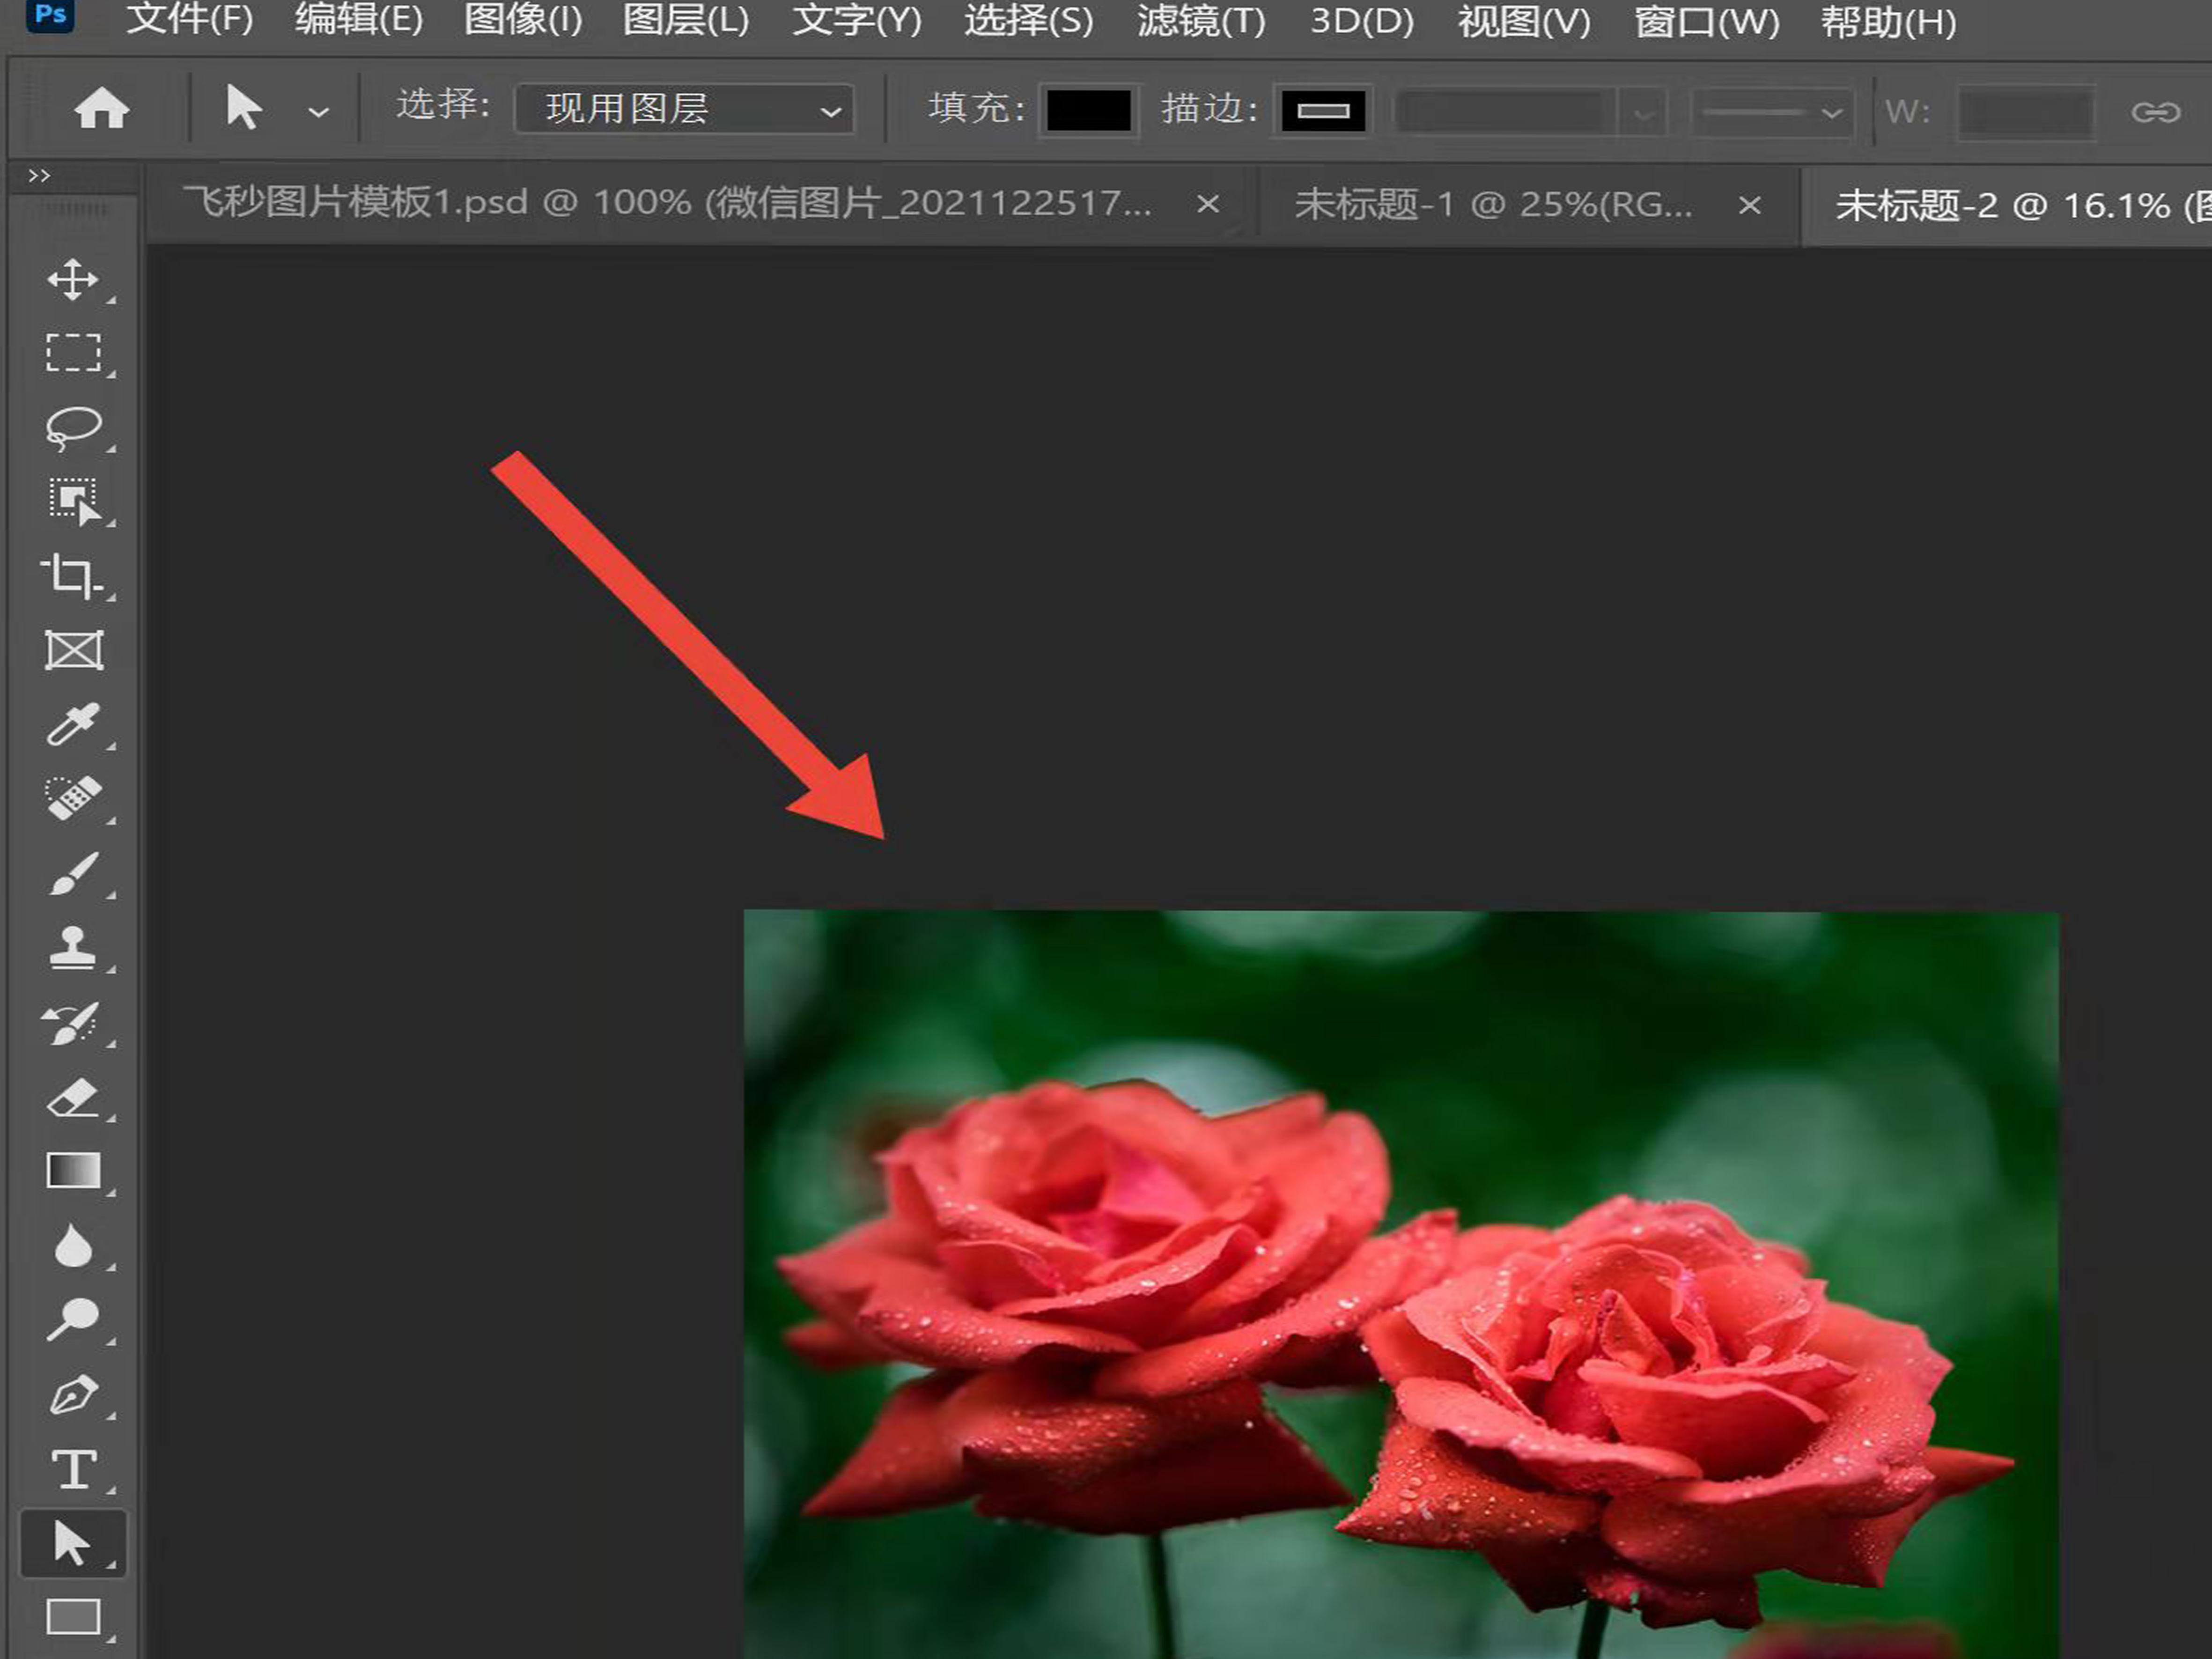Click the black 填充 fill color swatch

click(1088, 110)
